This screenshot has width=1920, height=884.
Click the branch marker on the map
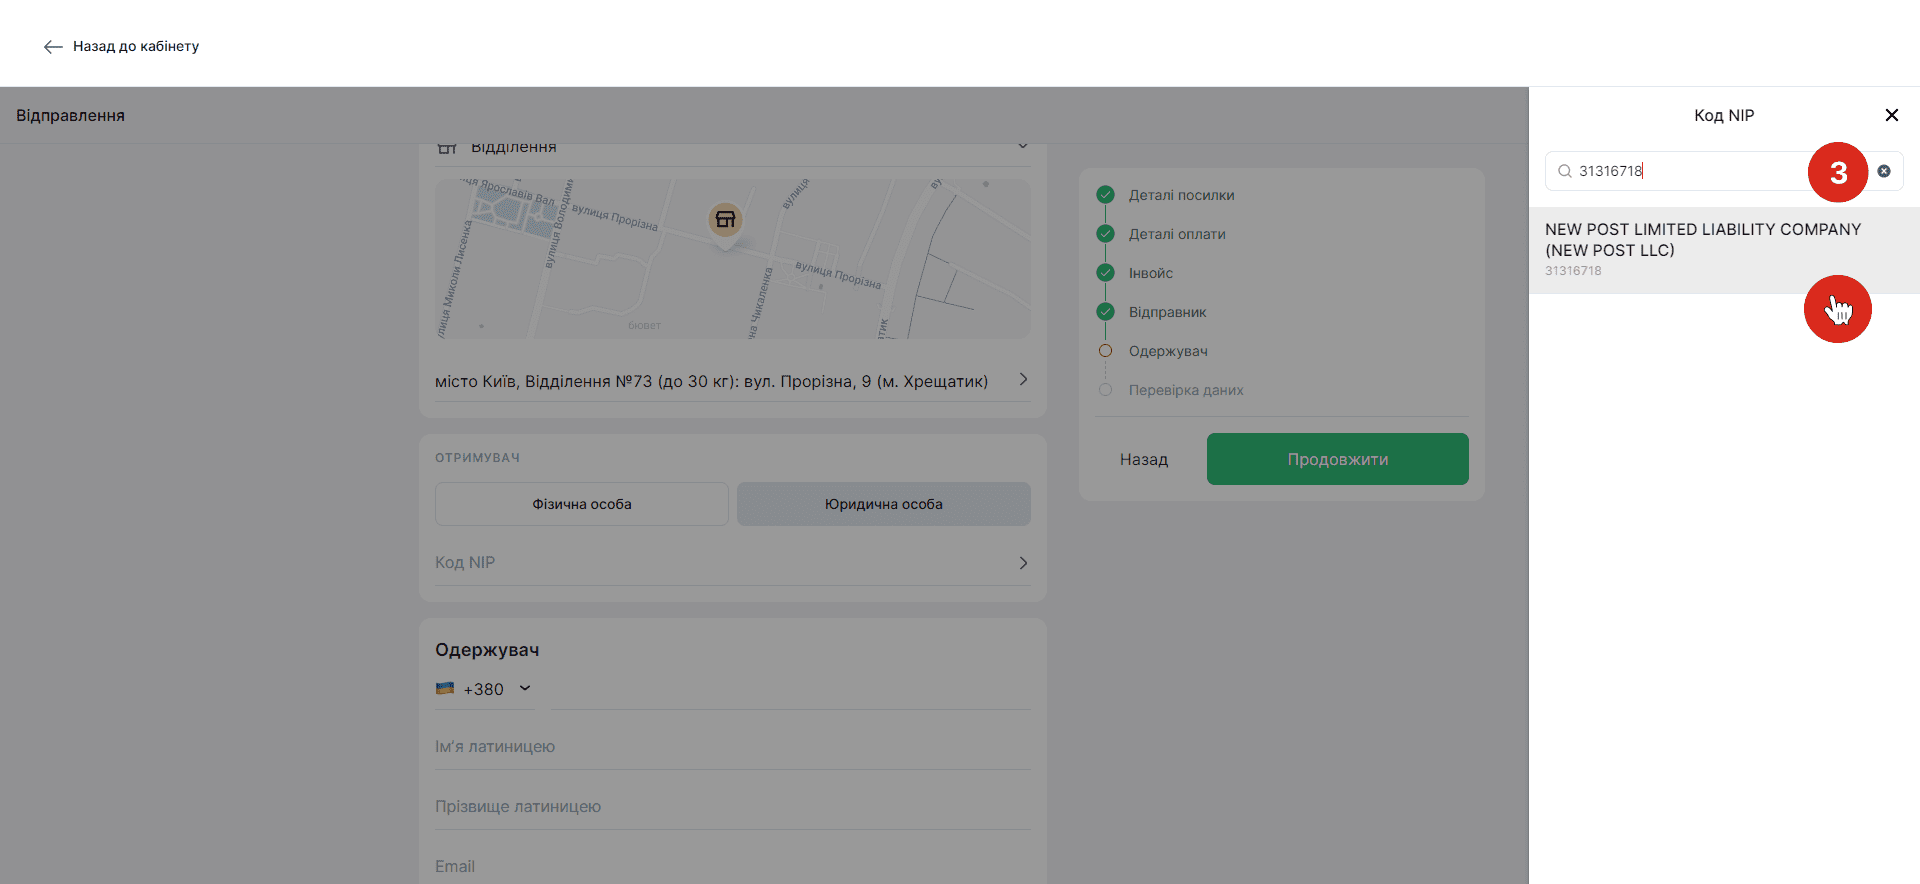click(725, 220)
